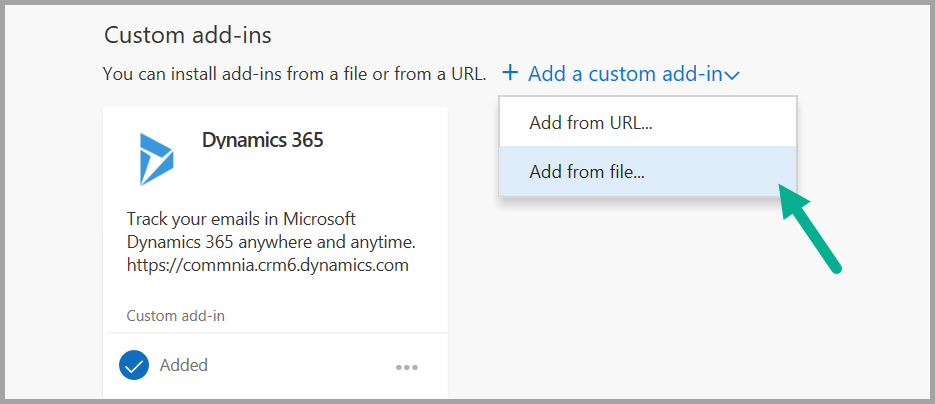Toggle the blue Added checkmark circle
Image resolution: width=935 pixels, height=404 pixels.
133,365
